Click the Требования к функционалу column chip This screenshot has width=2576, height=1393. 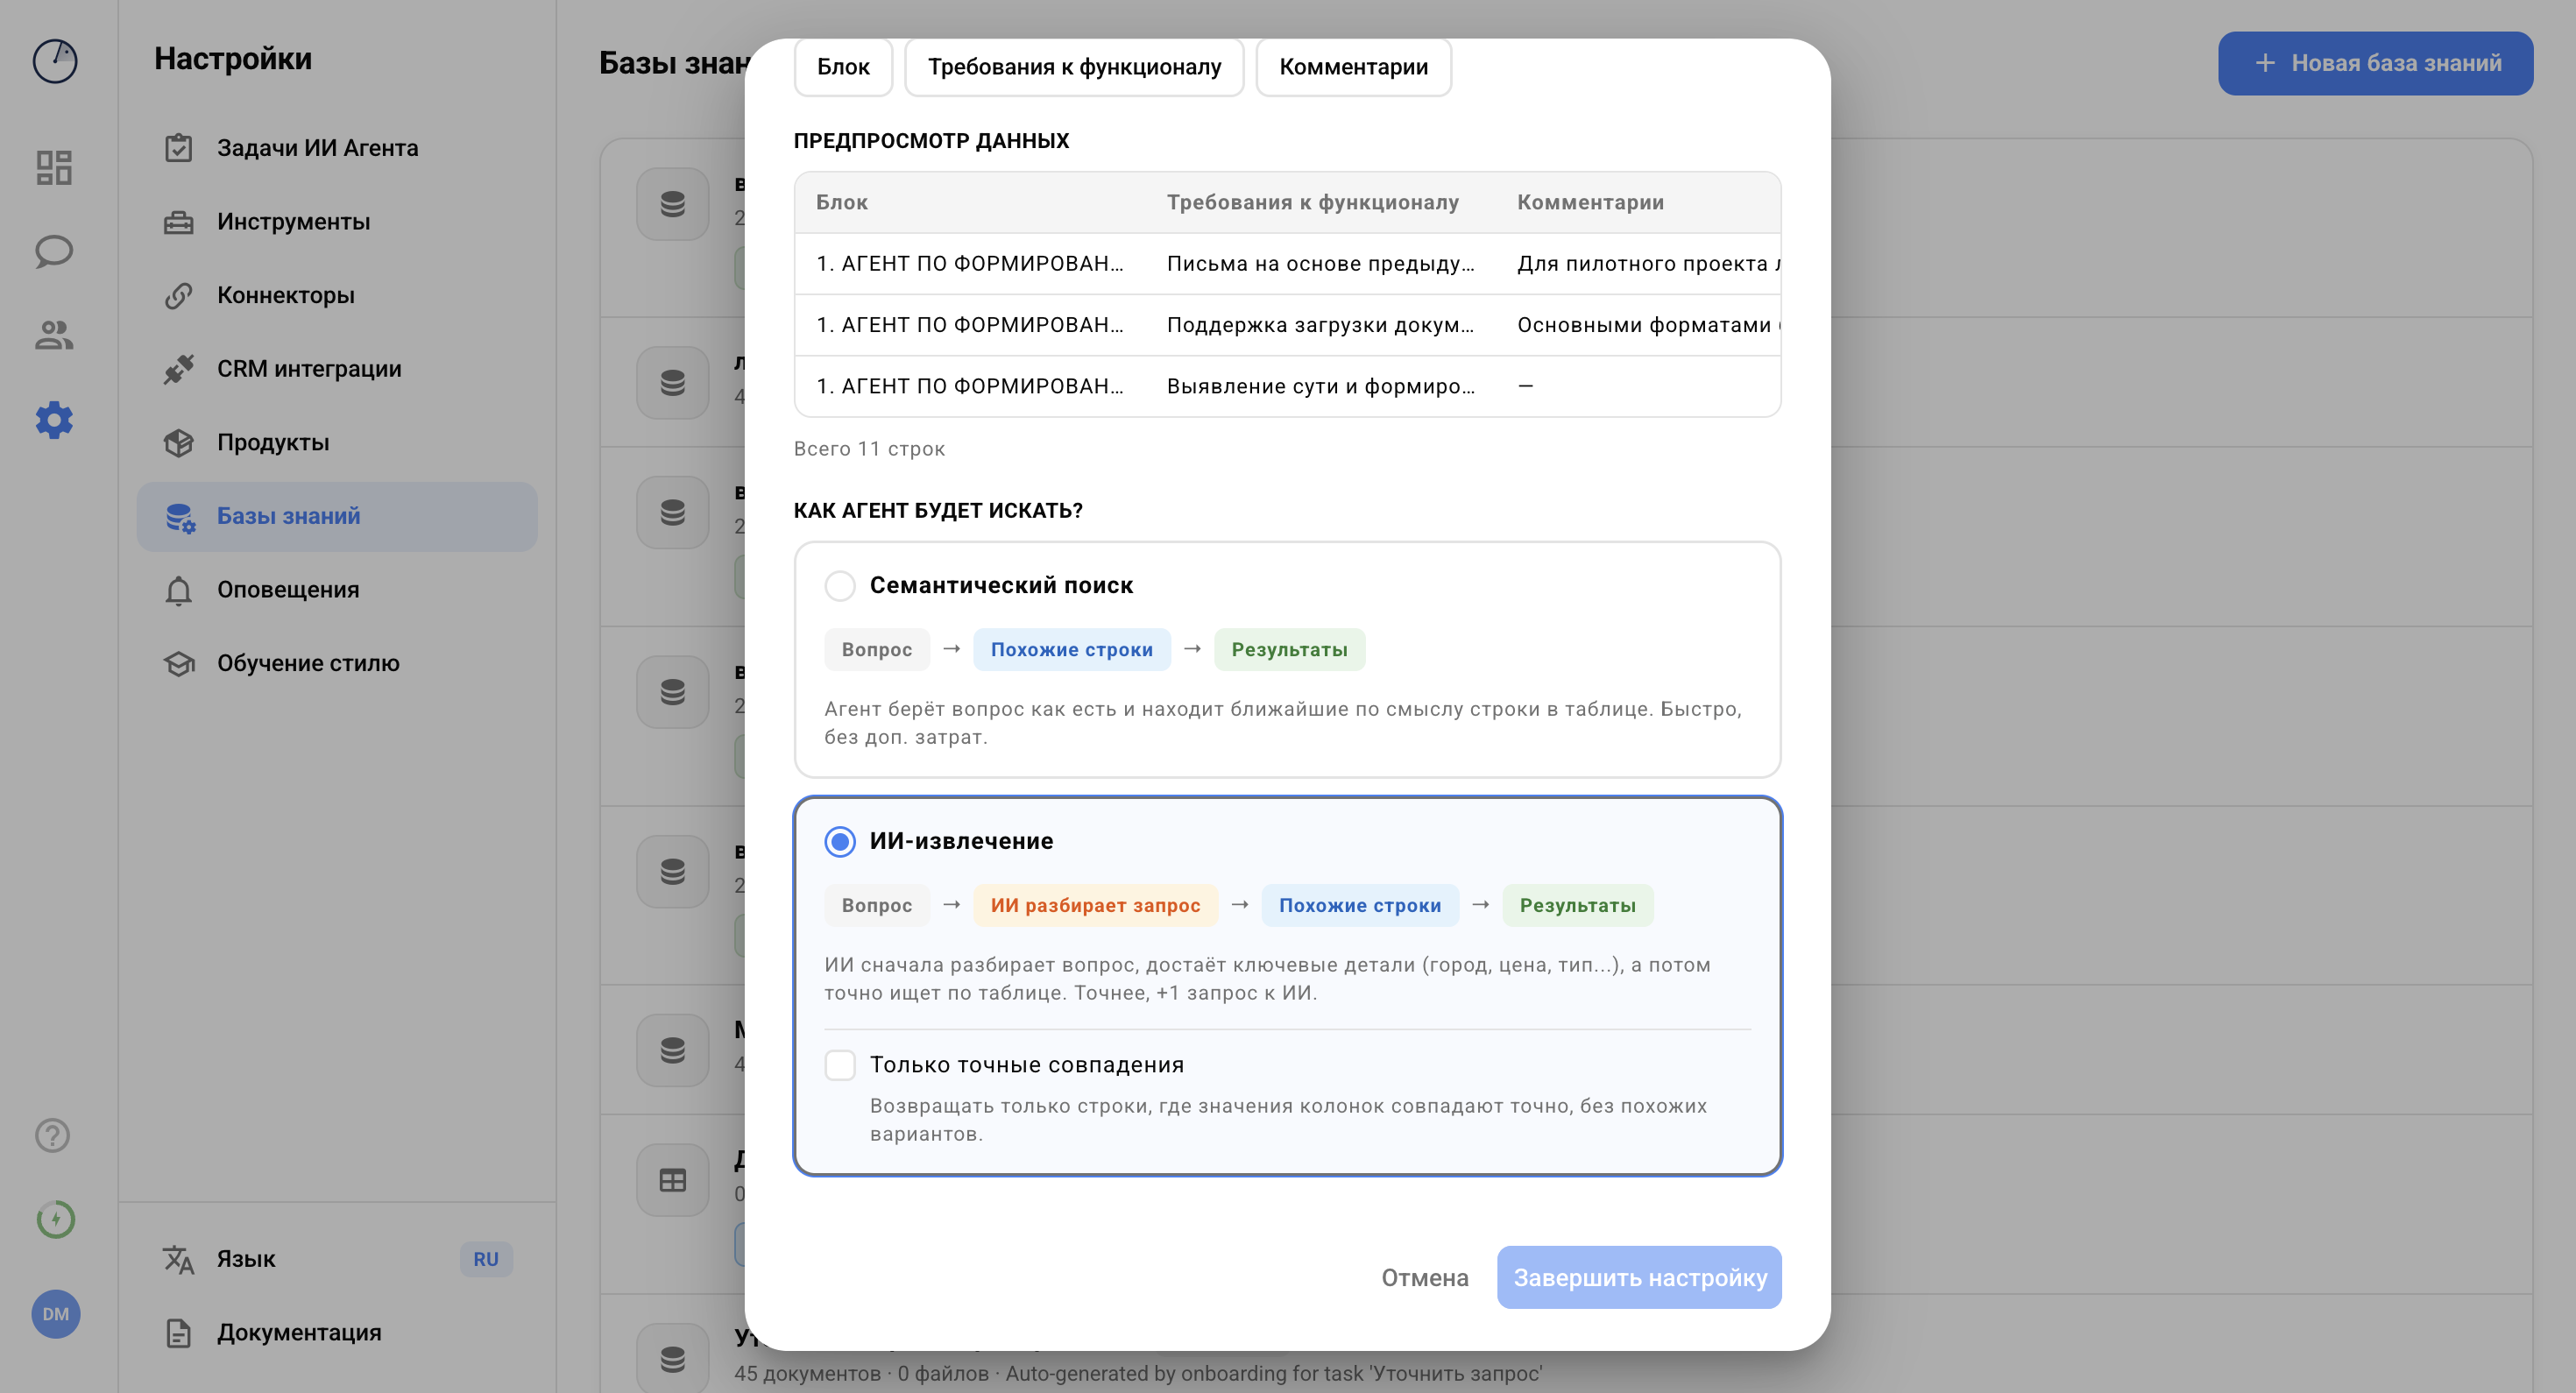[1074, 67]
